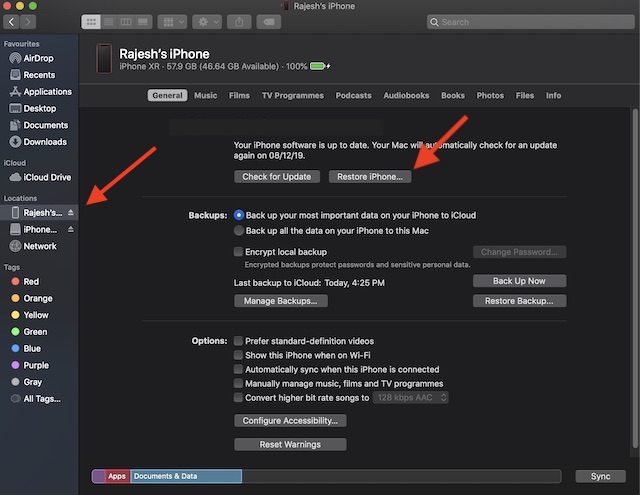The image size is (640, 495).
Task: Switch to the Books tab
Action: pyautogui.click(x=453, y=95)
